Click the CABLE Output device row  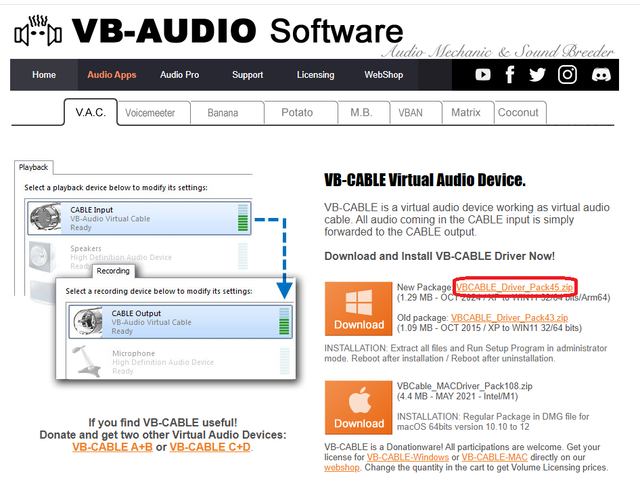pos(180,322)
